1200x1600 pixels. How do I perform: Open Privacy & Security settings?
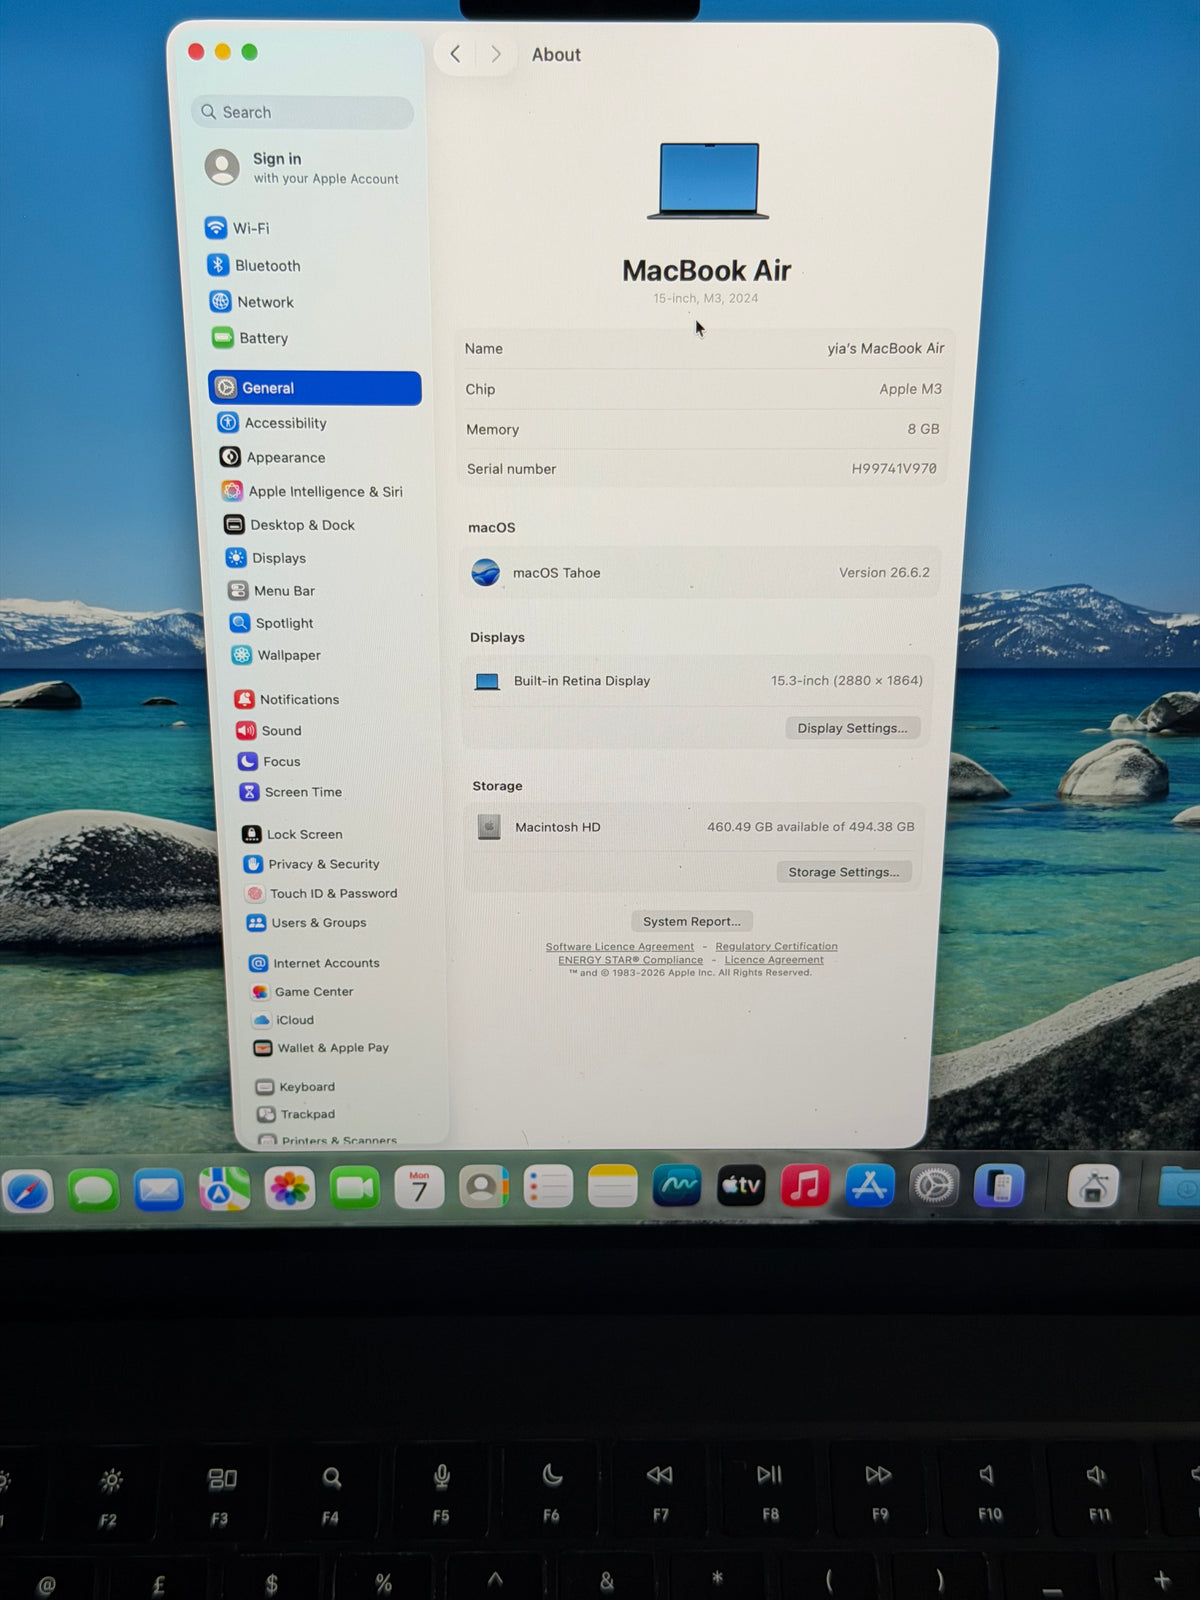pyautogui.click(x=312, y=864)
